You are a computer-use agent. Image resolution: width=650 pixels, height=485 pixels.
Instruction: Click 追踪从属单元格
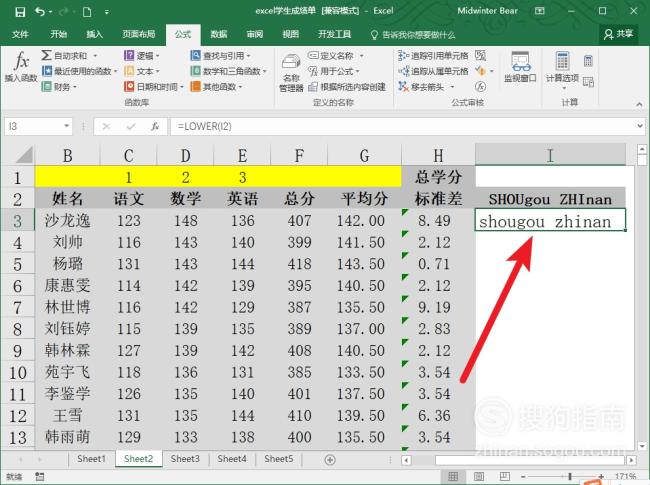pyautogui.click(x=433, y=71)
